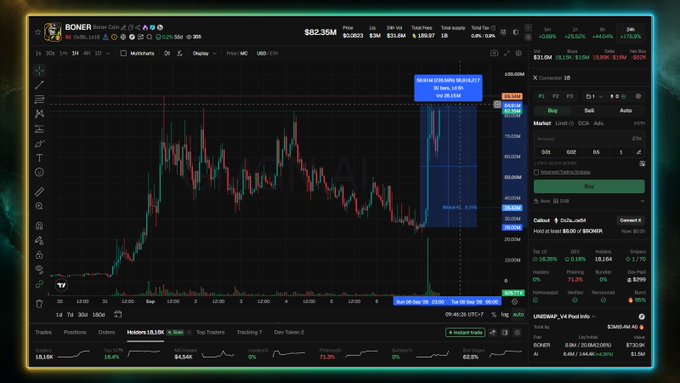Select Limit order type
Image resolution: width=680 pixels, height=383 pixels.
[562, 124]
